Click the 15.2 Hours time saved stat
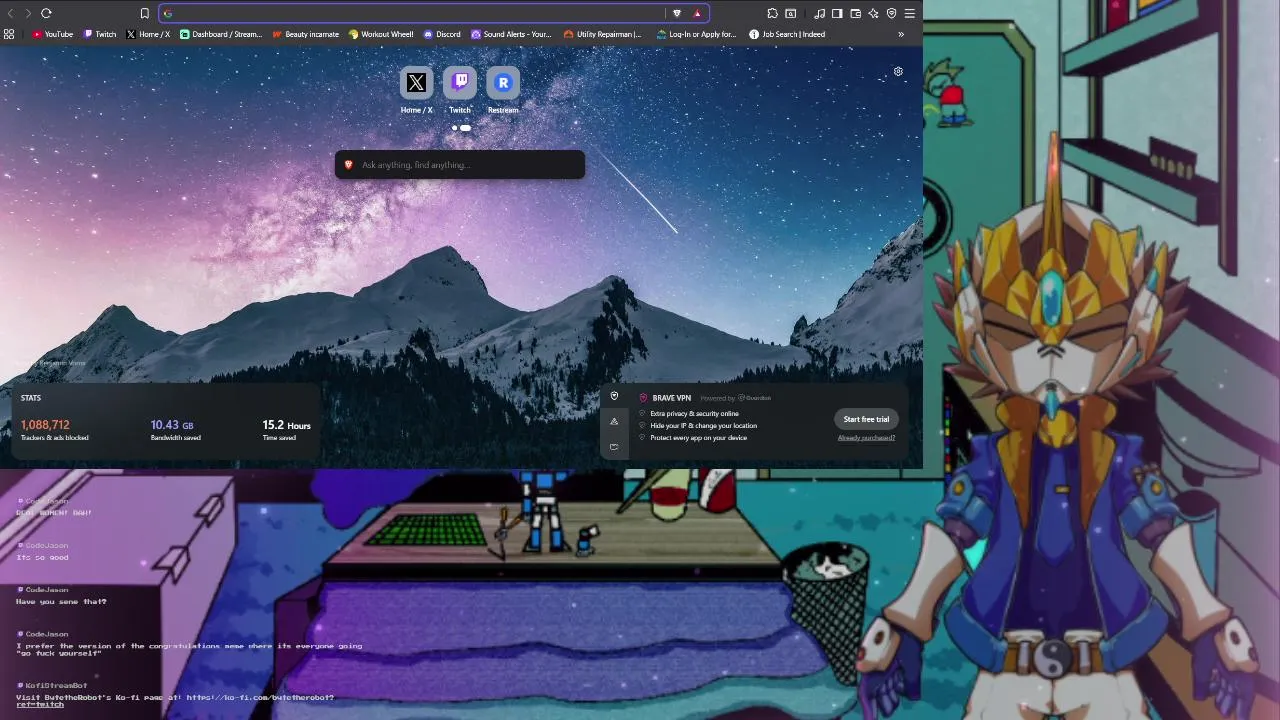Viewport: 1280px width, 720px height. click(286, 430)
